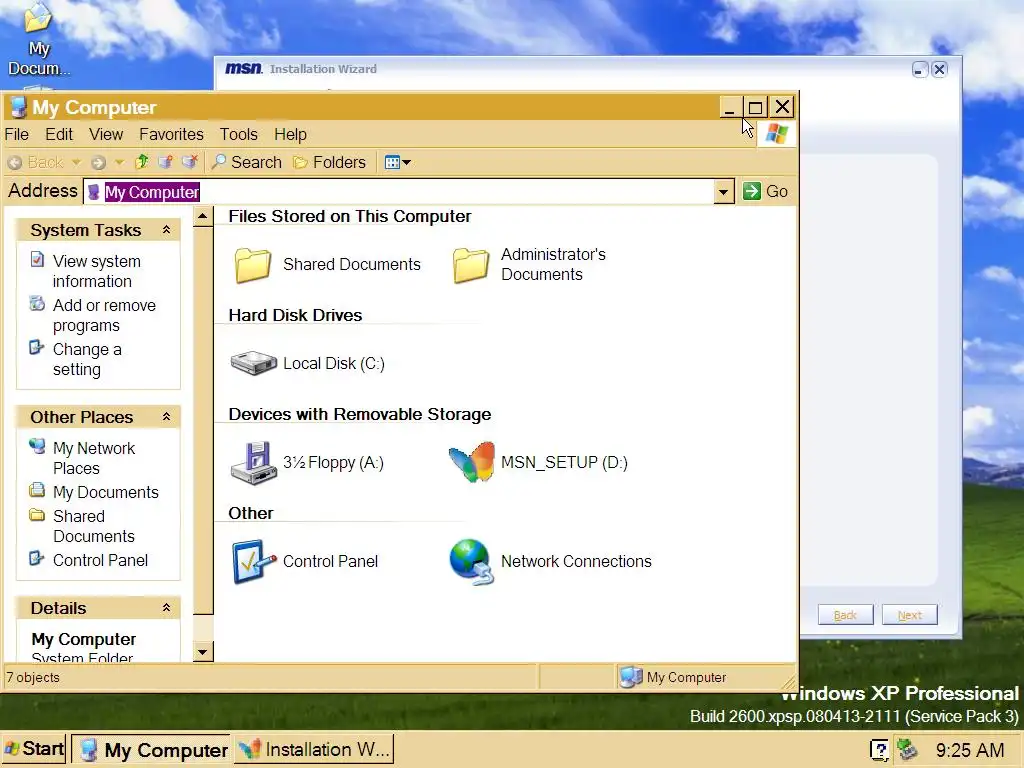Collapse the Other Places panel
Image resolution: width=1024 pixels, height=768 pixels.
click(x=167, y=417)
